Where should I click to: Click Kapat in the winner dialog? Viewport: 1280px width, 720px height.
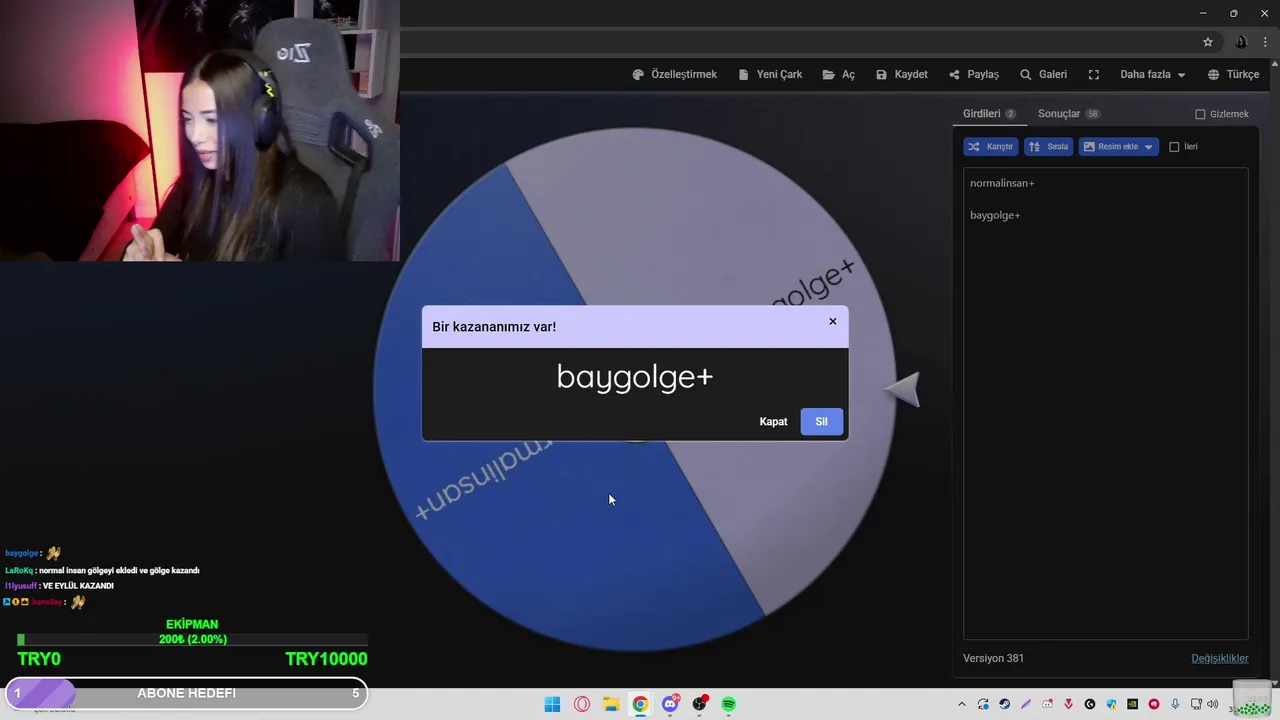pyautogui.click(x=773, y=422)
